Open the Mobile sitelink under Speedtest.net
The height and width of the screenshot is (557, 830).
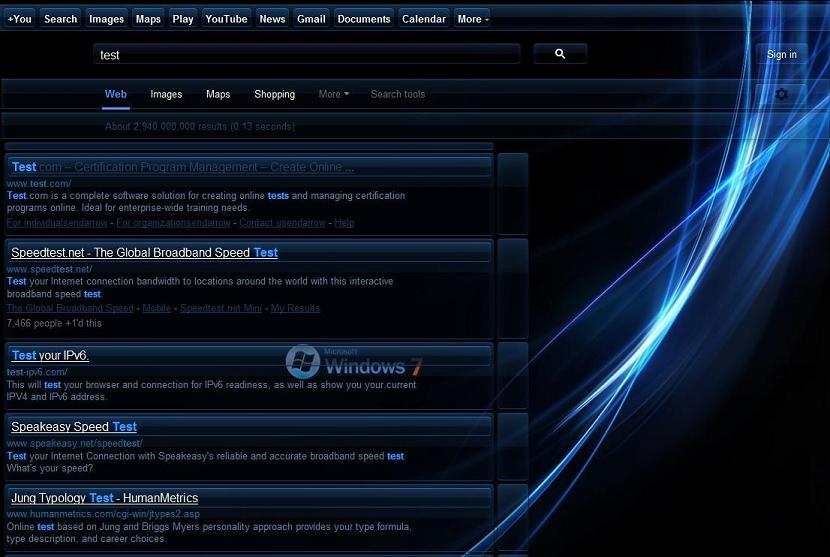pos(156,308)
